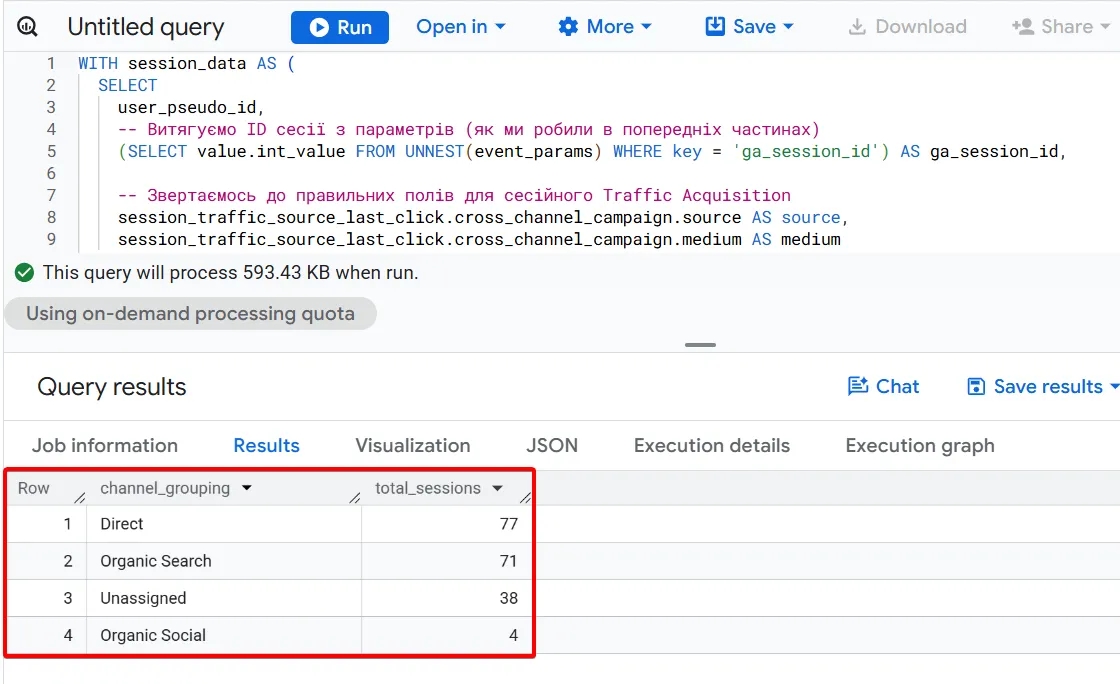Click the add-person Share icon

[1023, 27]
